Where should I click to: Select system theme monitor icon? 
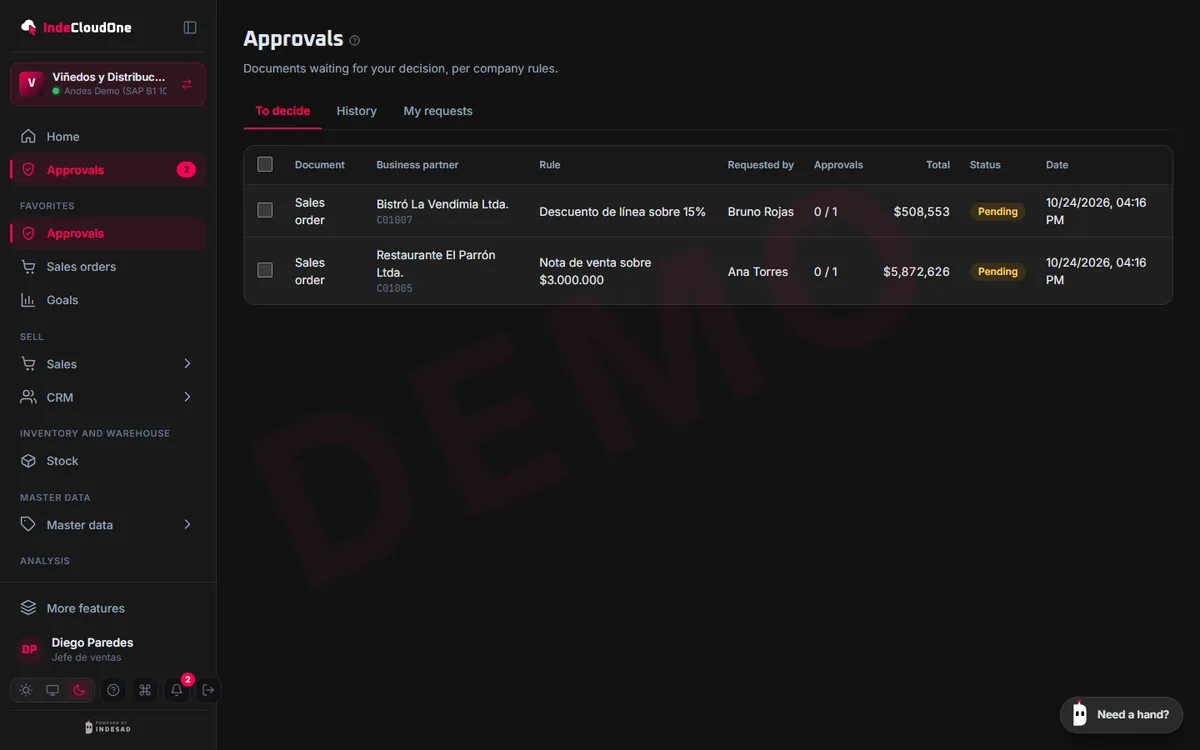click(53, 690)
